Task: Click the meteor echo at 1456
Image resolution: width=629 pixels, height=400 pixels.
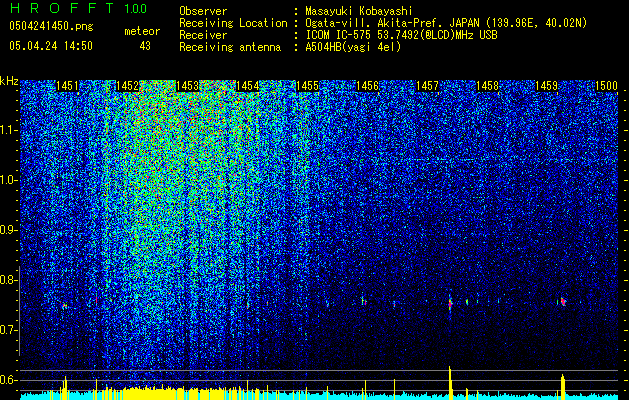Action: [364, 301]
